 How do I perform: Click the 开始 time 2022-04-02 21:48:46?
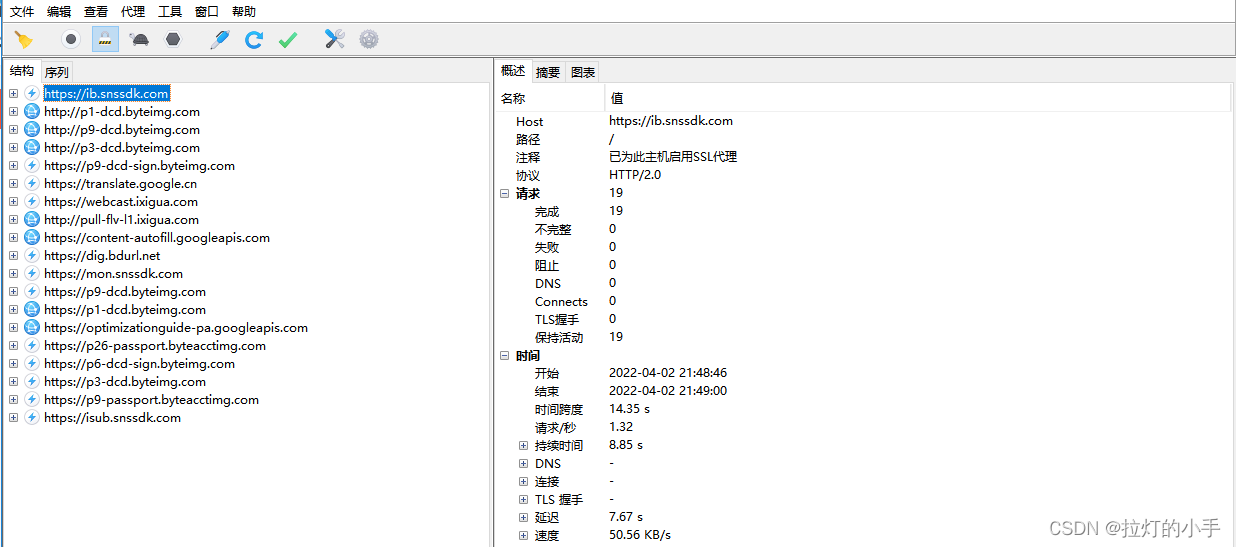pos(668,372)
